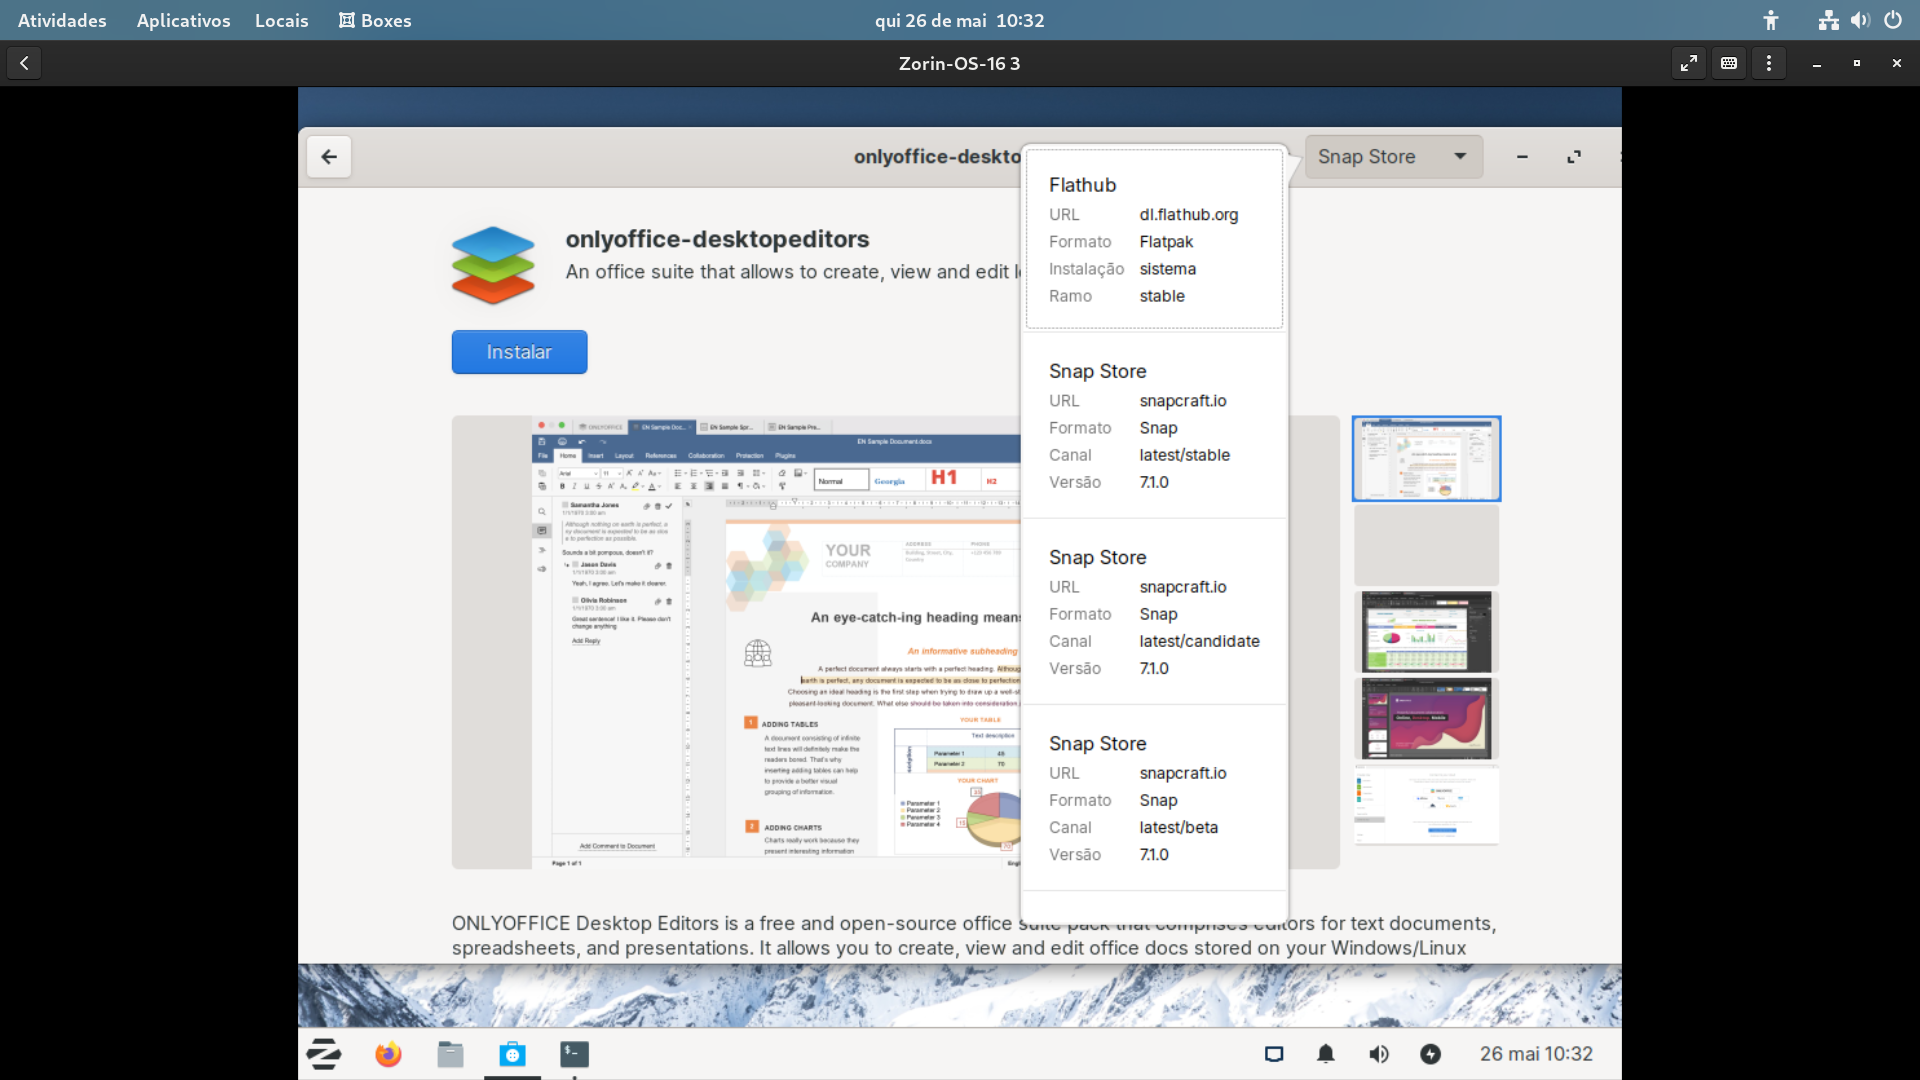This screenshot has width=1920, height=1080.
Task: Open Files from the Zorin taskbar
Action: point(450,1054)
